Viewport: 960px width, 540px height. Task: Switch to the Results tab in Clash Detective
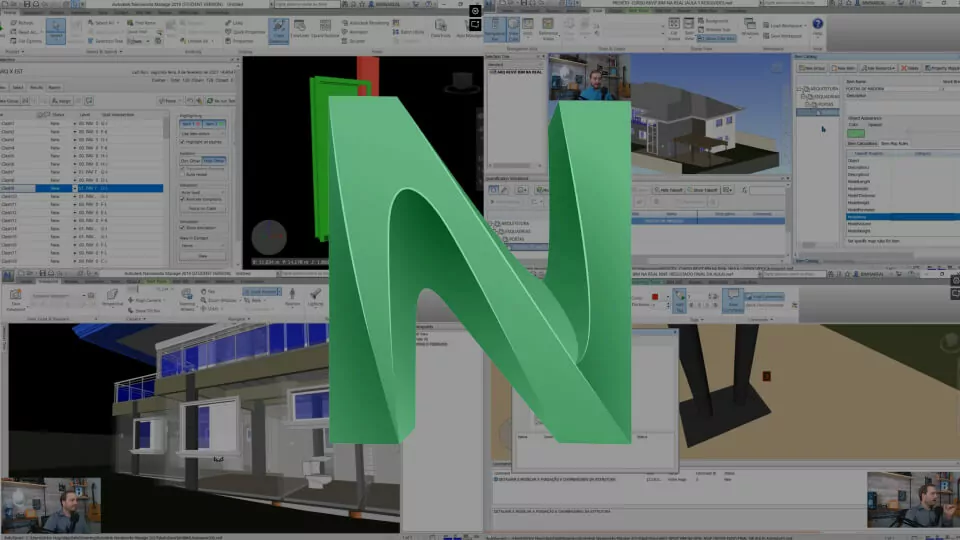click(36, 88)
